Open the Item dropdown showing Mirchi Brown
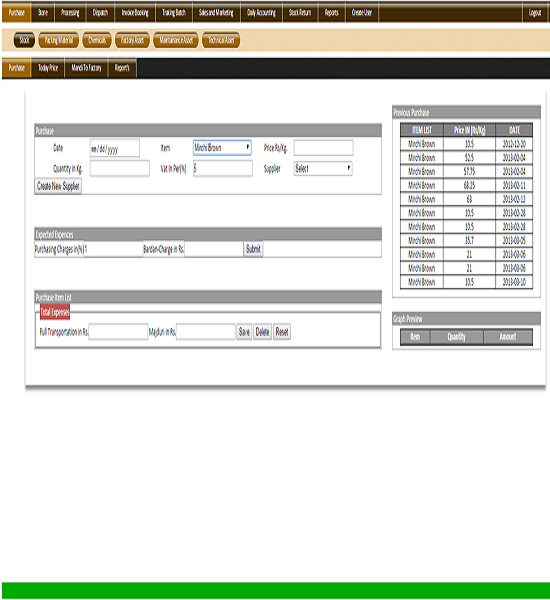Viewport: 550px width, 600px height. tap(222, 148)
